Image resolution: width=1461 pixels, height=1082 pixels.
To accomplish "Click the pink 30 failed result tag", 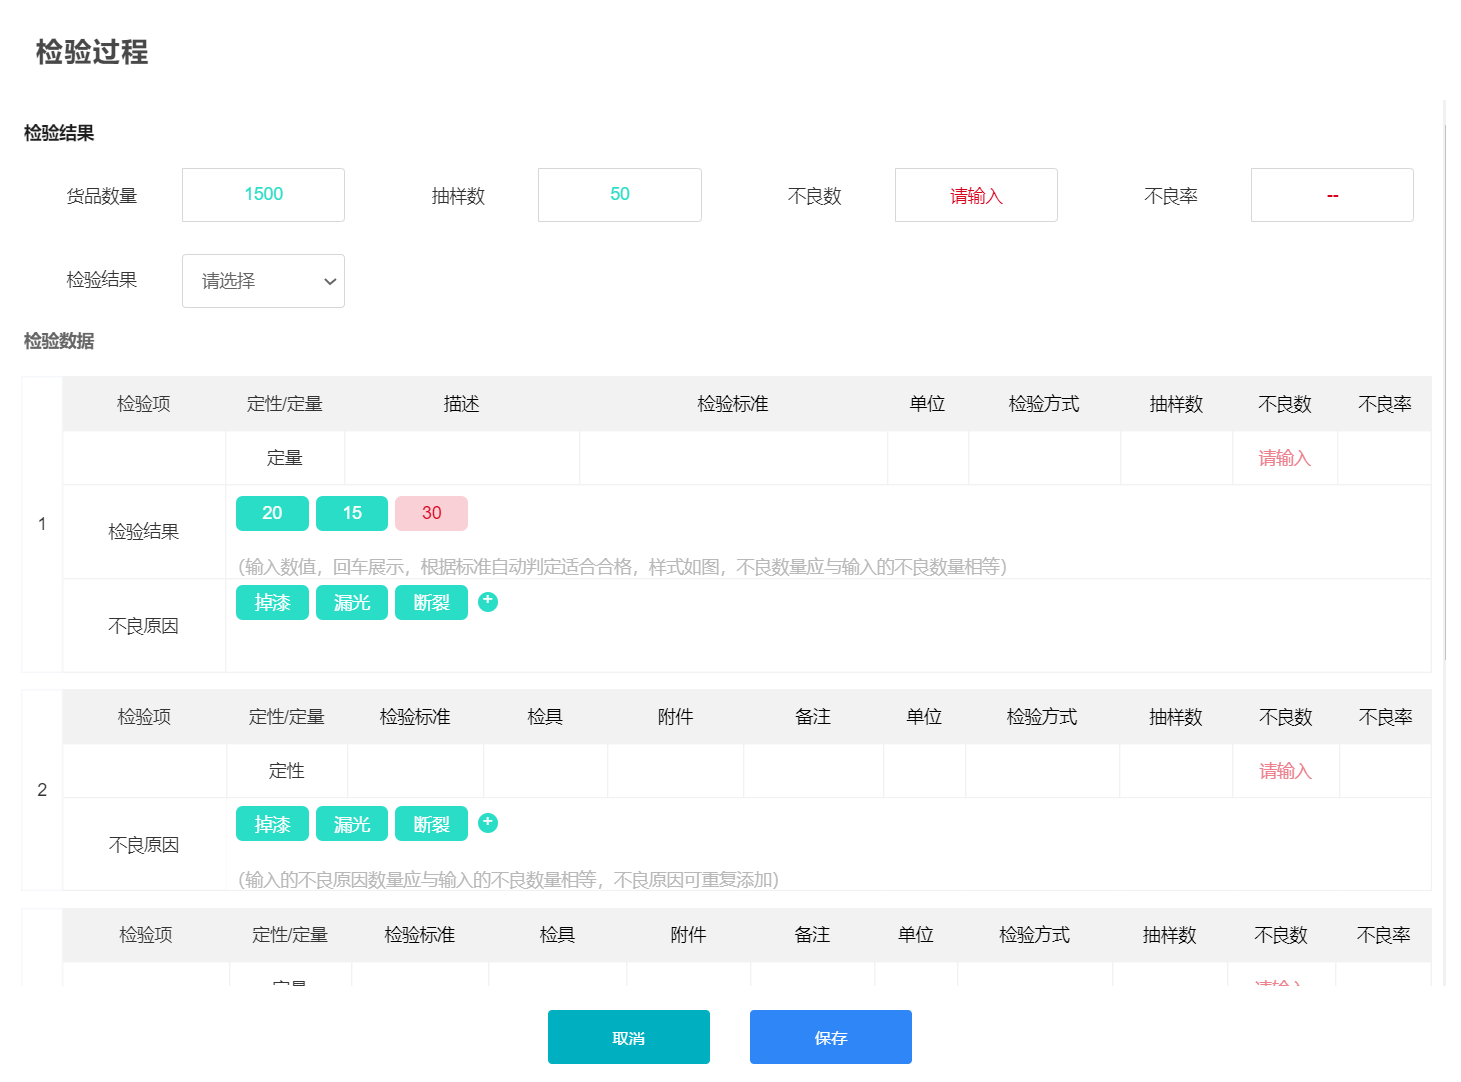I will click(431, 513).
